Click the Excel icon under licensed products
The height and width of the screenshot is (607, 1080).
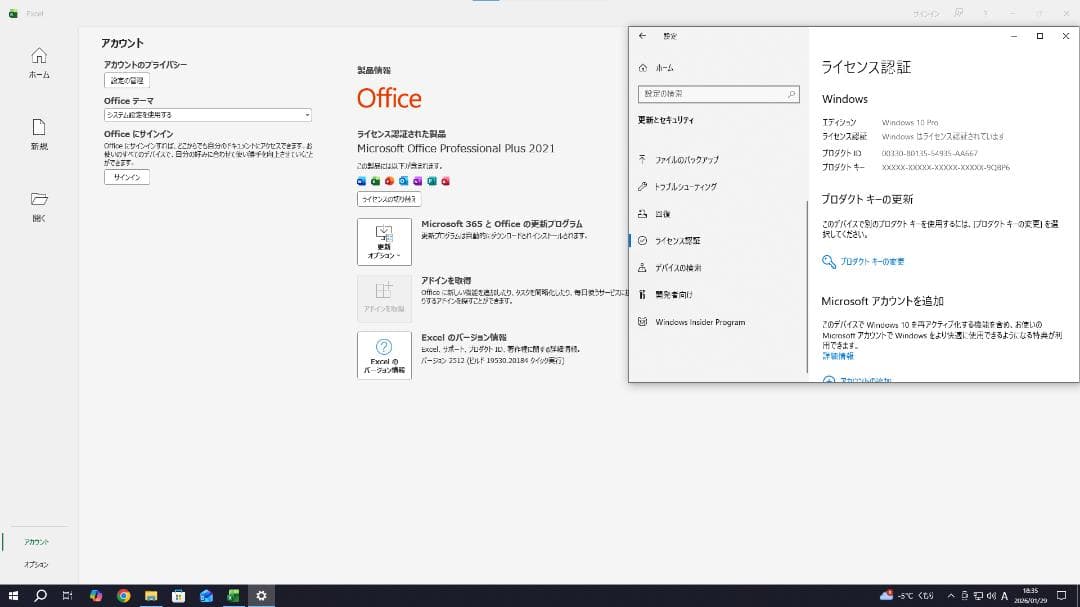click(x=375, y=181)
